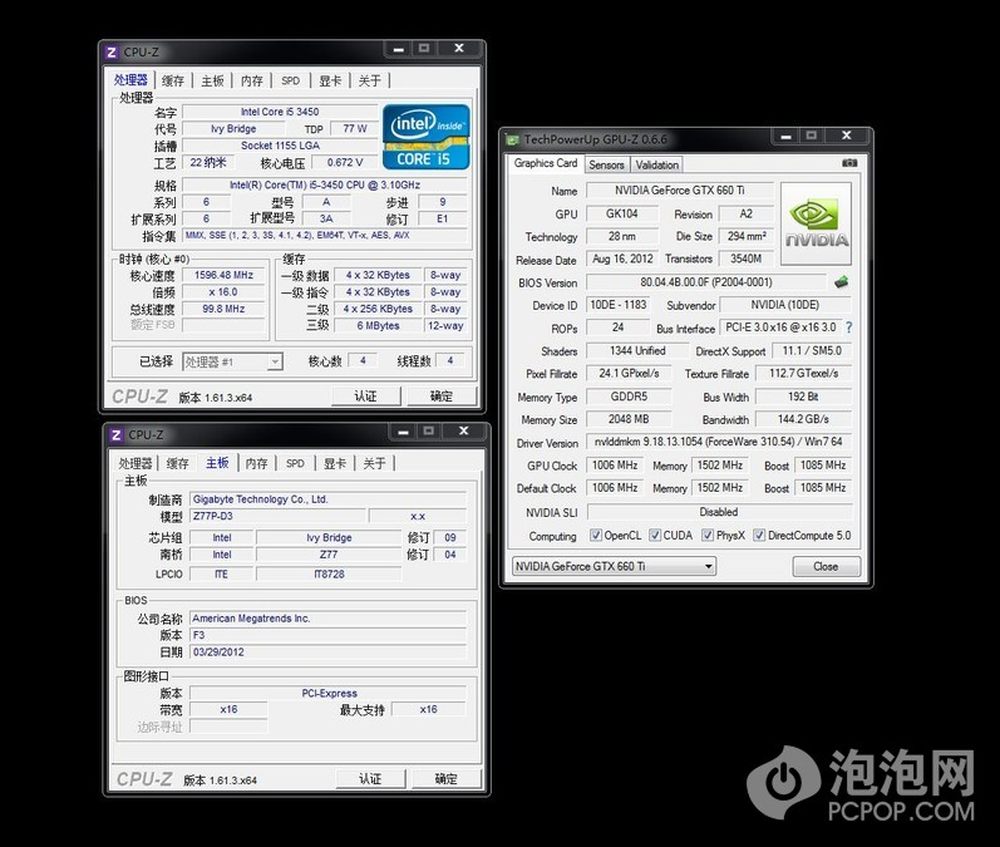Screen dimensions: 1000x847
Task: Open the 关于 tab in bottom CPU-Z window
Action: [374, 464]
